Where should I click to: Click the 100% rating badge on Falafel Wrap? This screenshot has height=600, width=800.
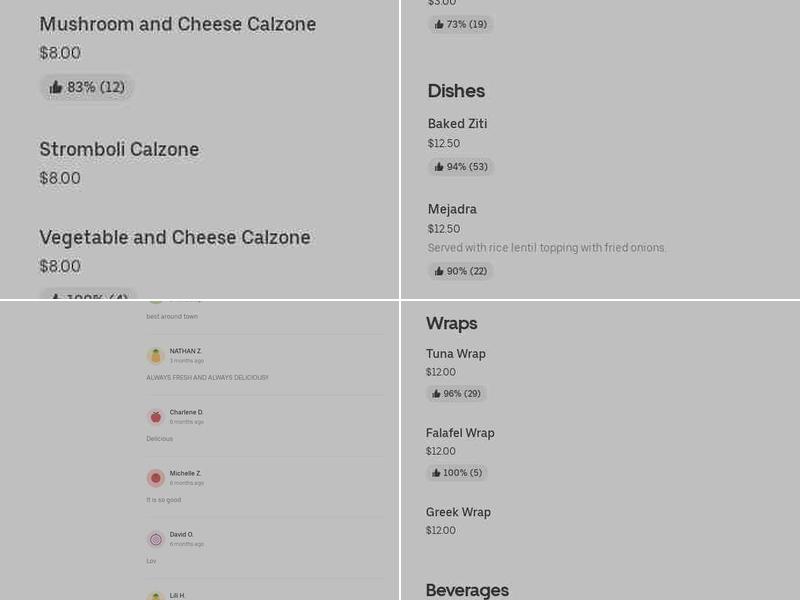pyautogui.click(x=457, y=472)
